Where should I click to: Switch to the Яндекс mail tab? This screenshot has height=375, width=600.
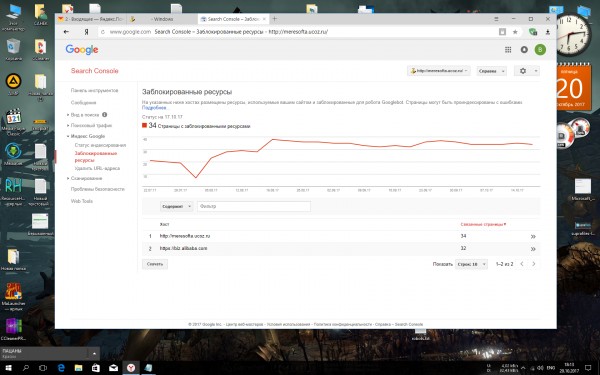click(x=91, y=19)
